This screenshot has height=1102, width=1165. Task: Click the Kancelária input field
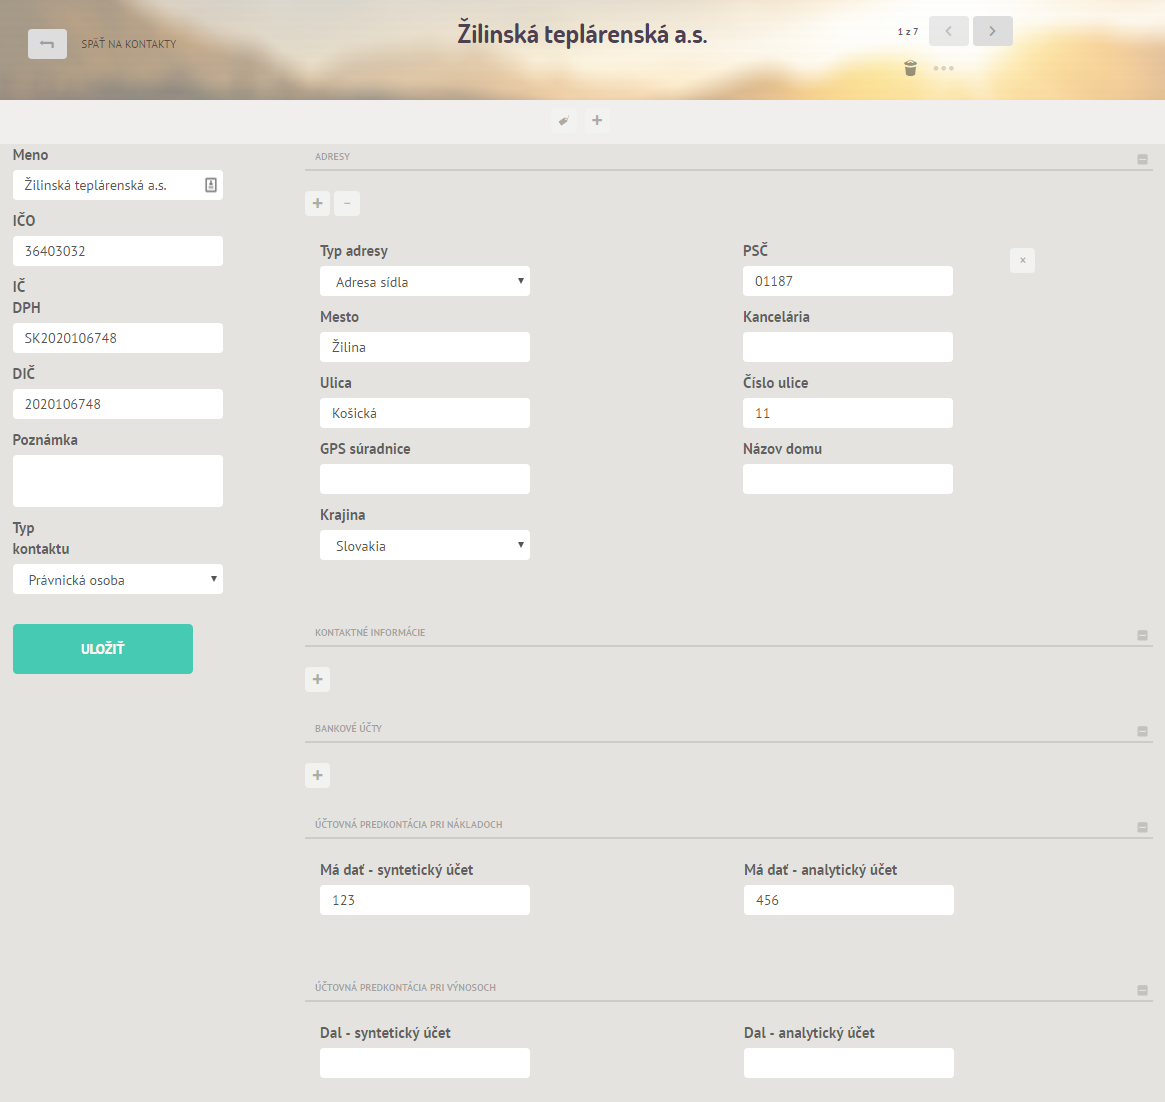point(848,347)
